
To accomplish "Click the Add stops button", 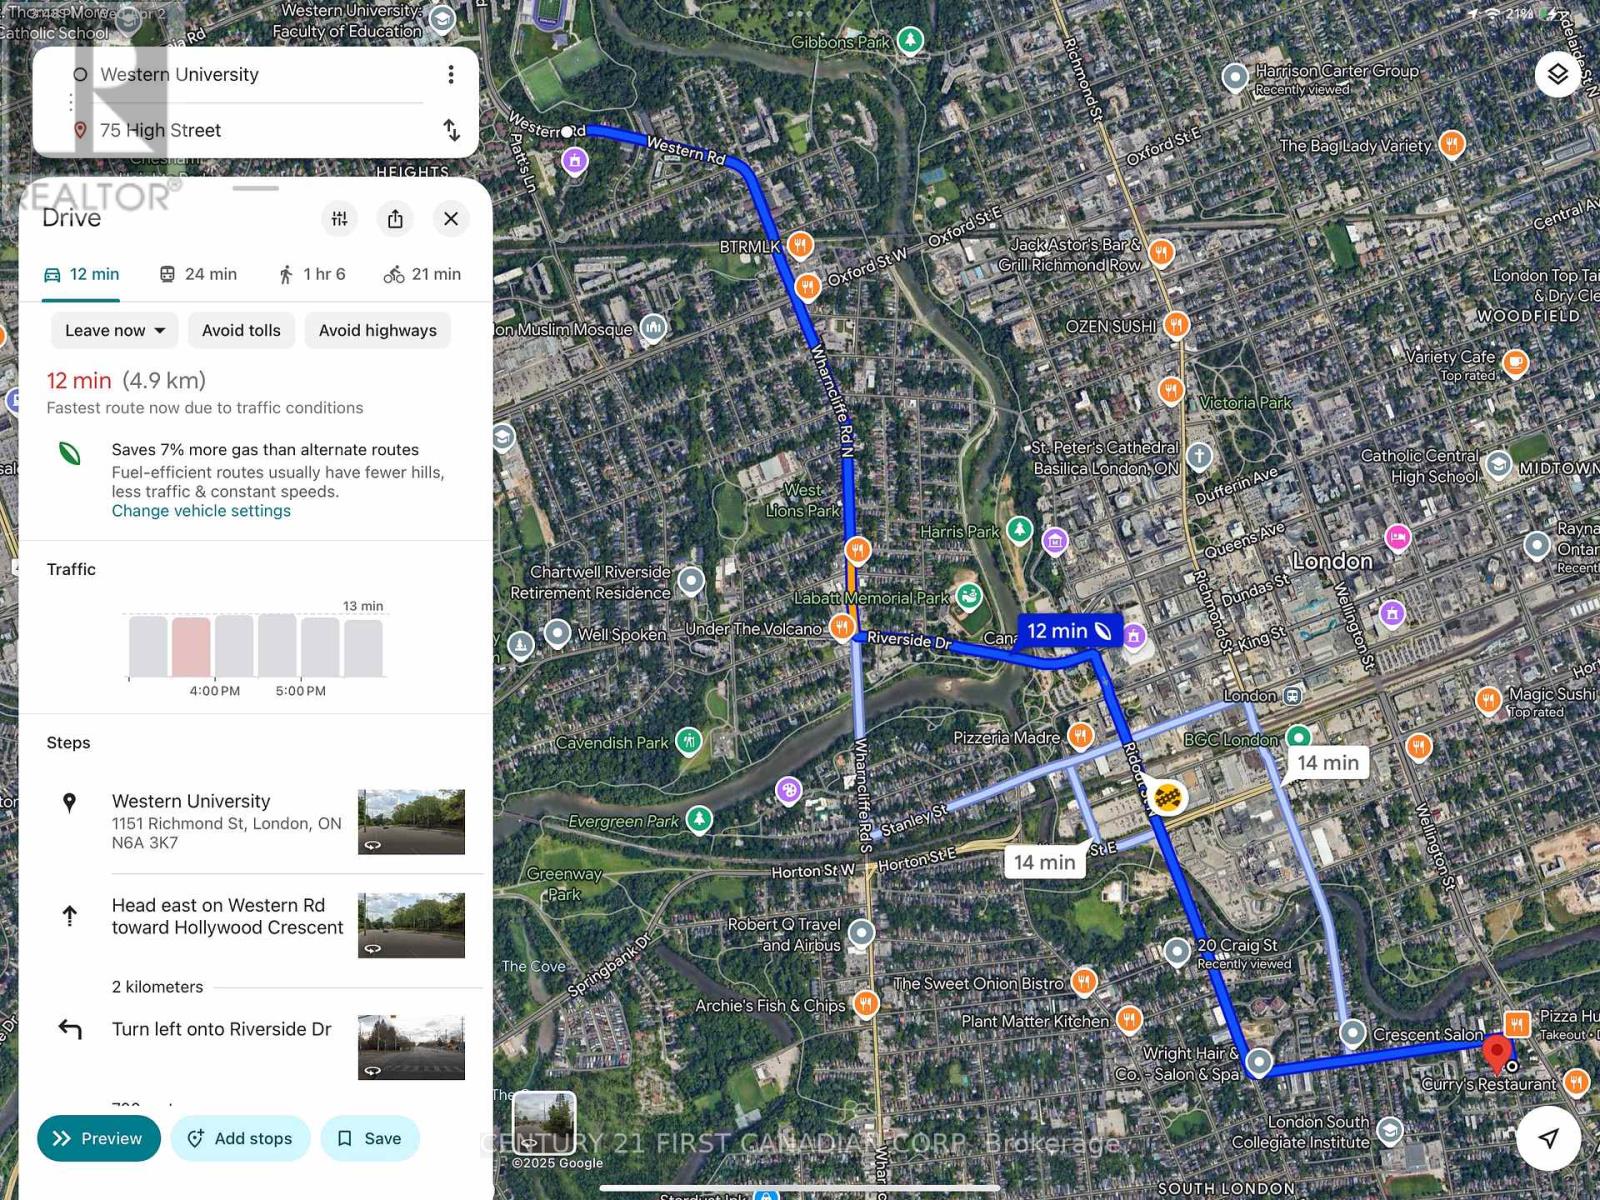I will (240, 1138).
